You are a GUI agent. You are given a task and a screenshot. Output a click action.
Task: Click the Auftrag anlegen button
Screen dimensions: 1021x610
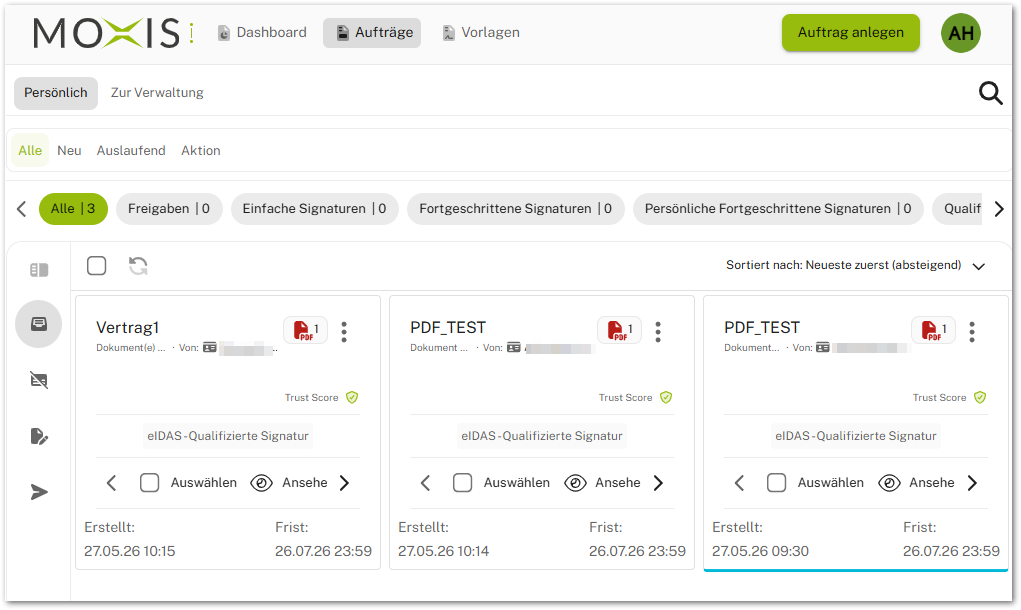850,33
